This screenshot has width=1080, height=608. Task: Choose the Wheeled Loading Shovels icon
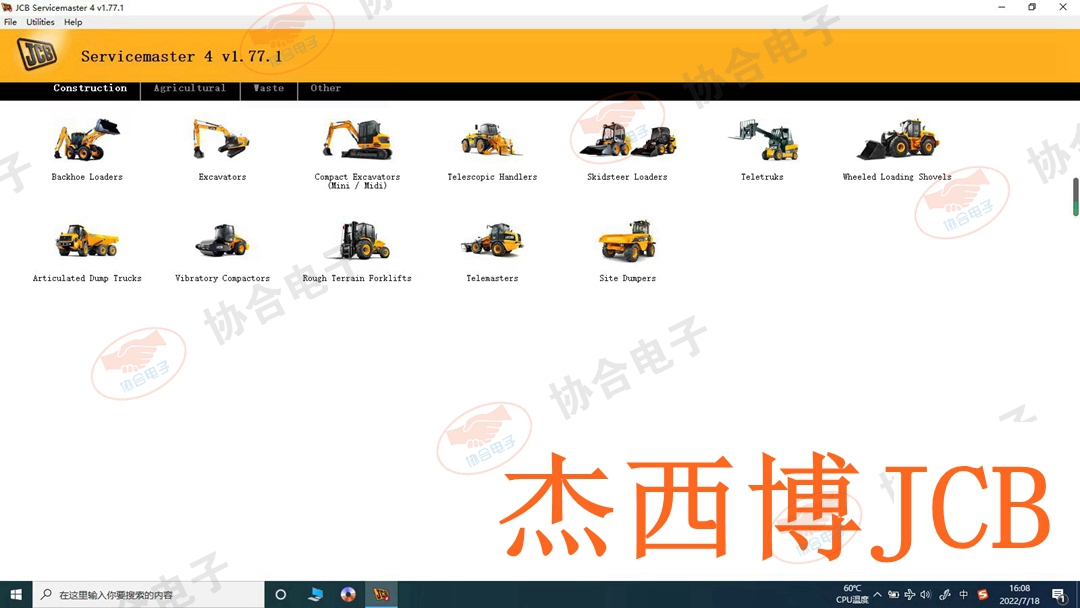pos(898,139)
